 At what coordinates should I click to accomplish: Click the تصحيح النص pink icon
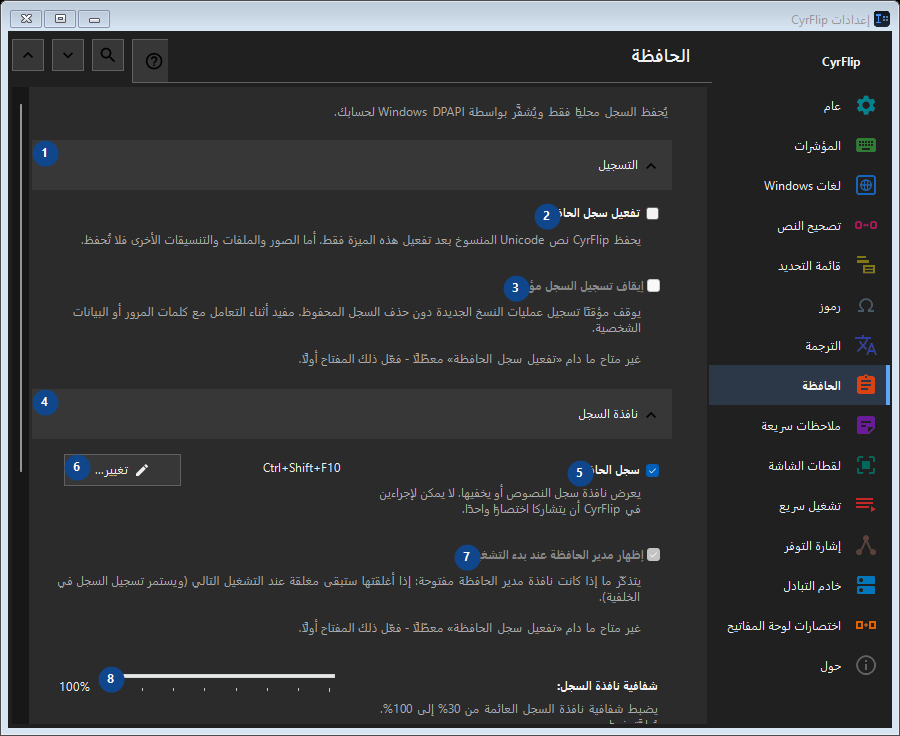pos(866,225)
